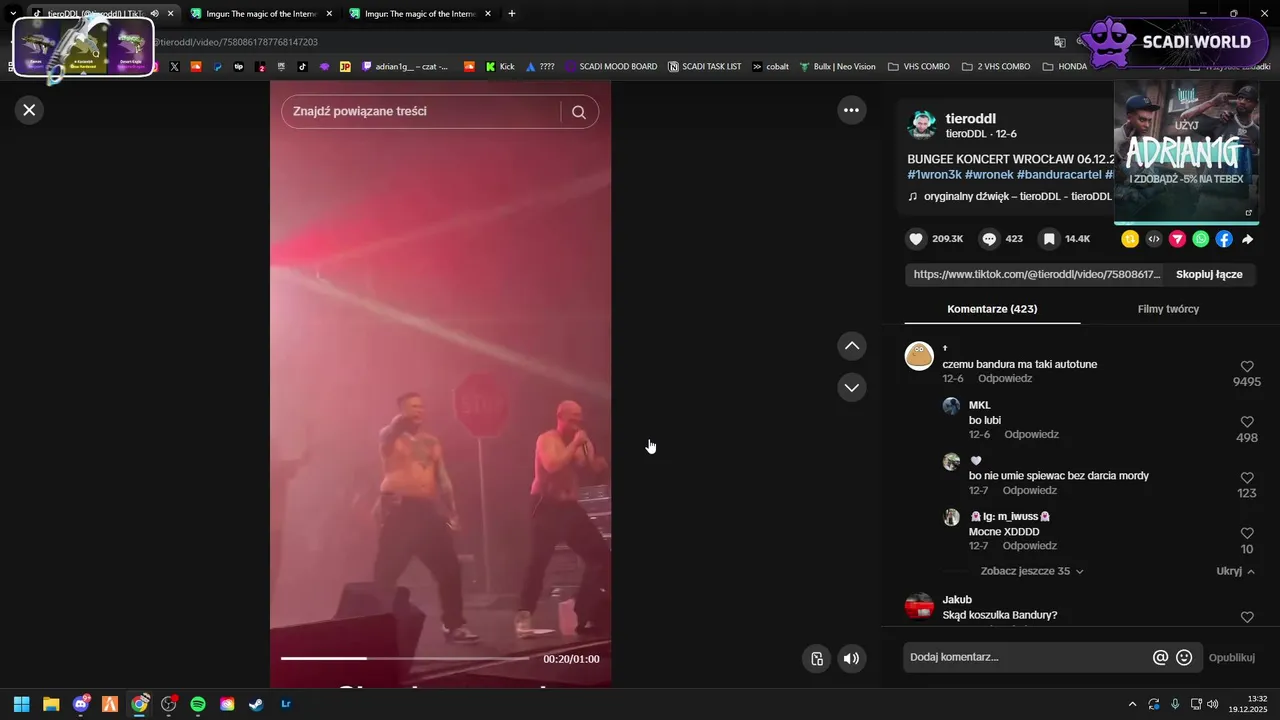The width and height of the screenshot is (1280, 720).
Task: Show hidden system tray icons chevron
Action: click(1132, 704)
